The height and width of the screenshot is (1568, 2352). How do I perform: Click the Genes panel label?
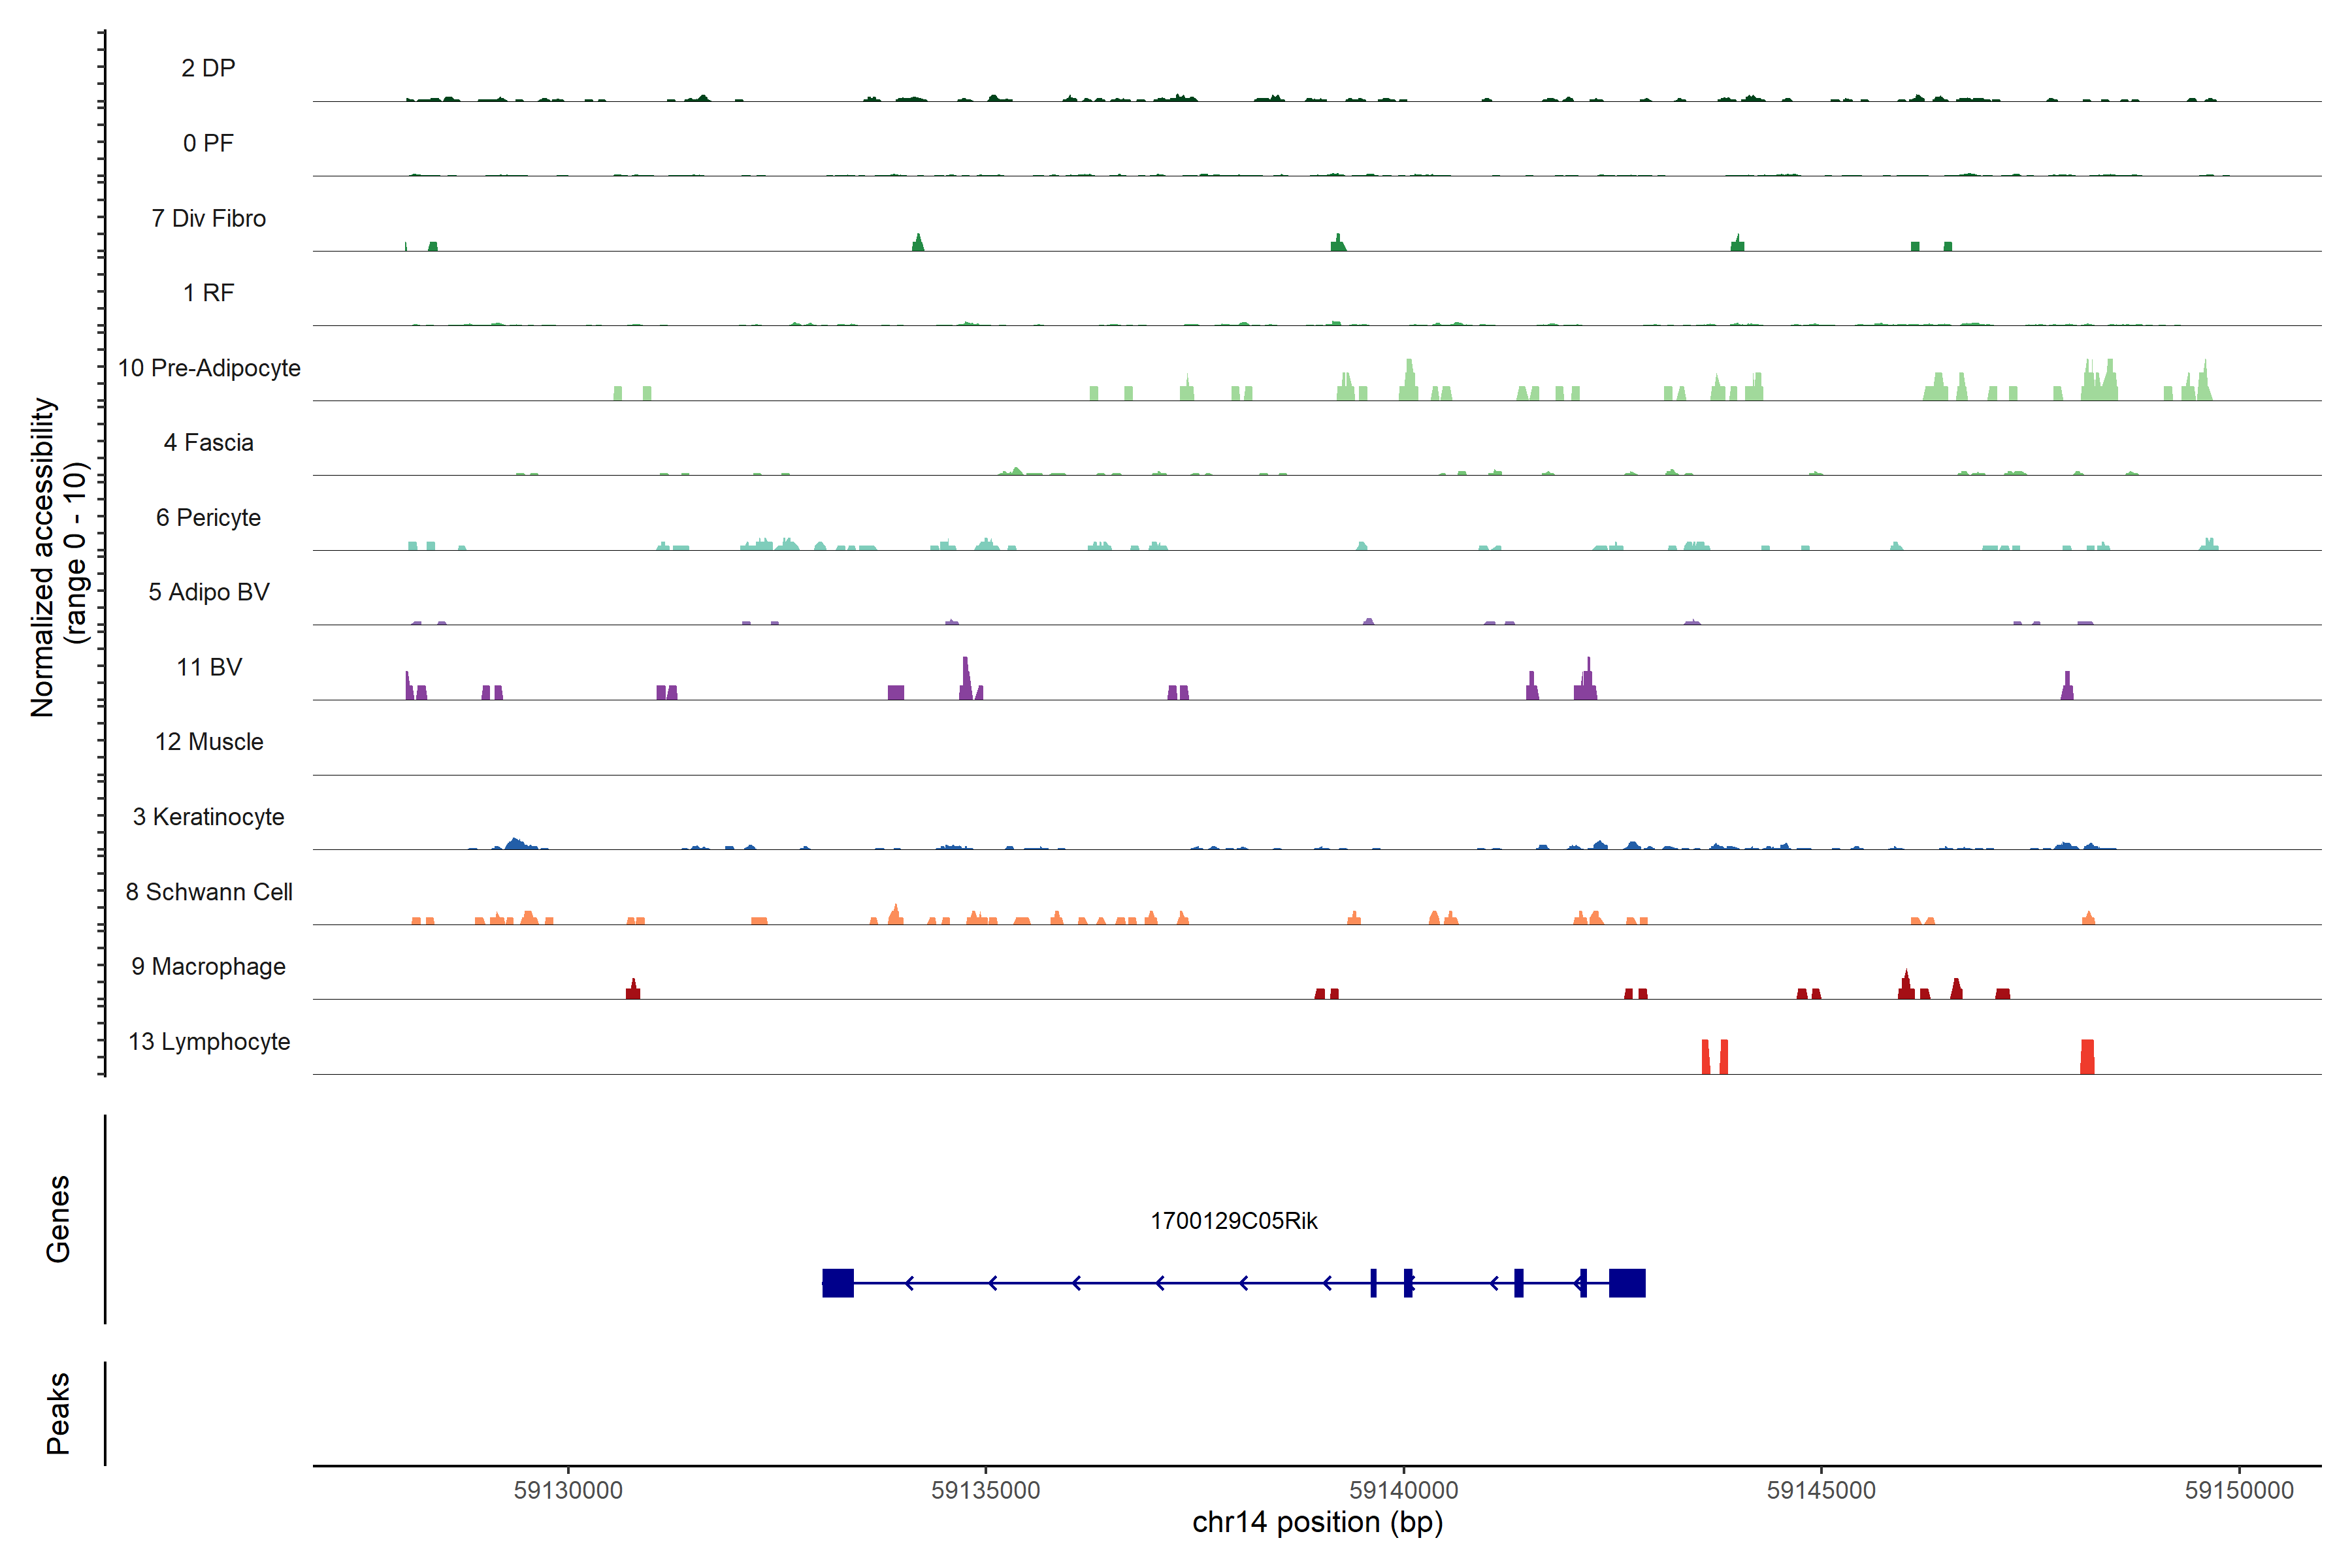[58, 1219]
